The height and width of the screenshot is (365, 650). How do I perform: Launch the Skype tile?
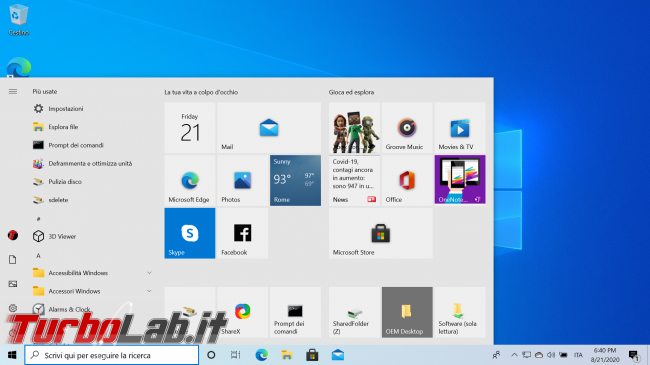click(189, 233)
